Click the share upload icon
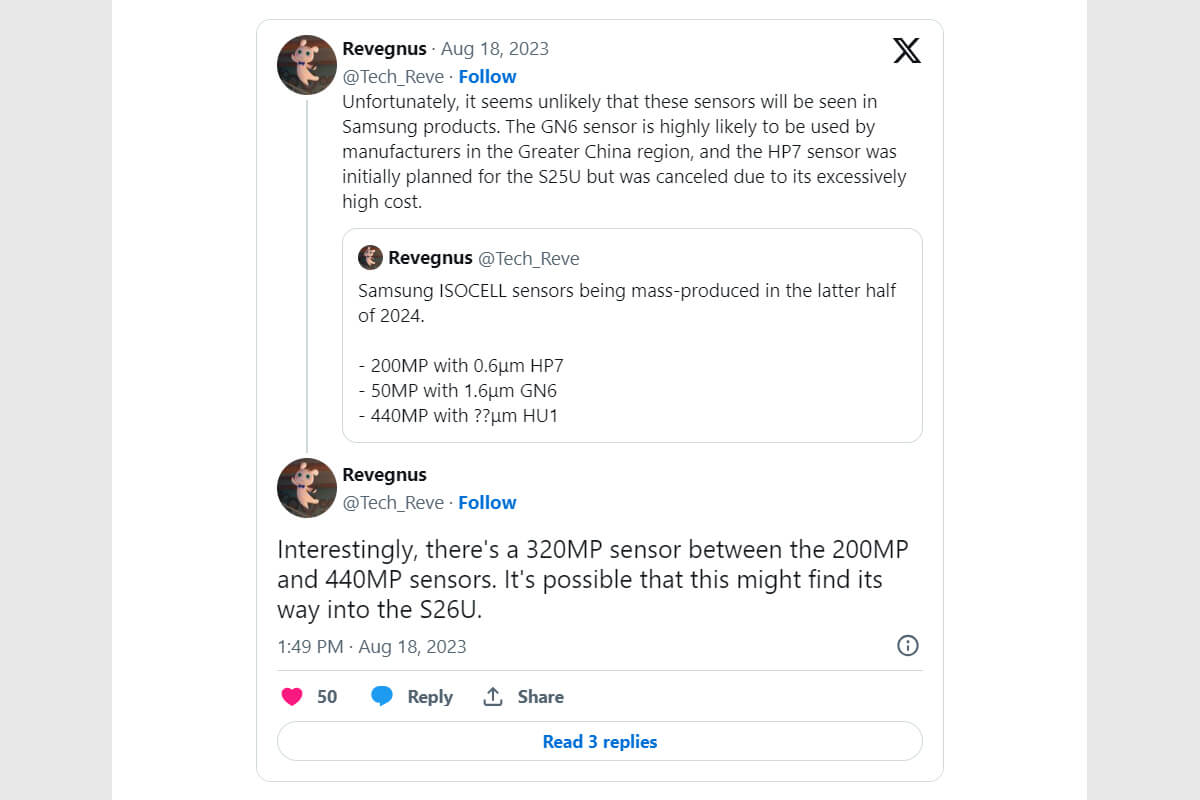The height and width of the screenshot is (800, 1200). (493, 697)
